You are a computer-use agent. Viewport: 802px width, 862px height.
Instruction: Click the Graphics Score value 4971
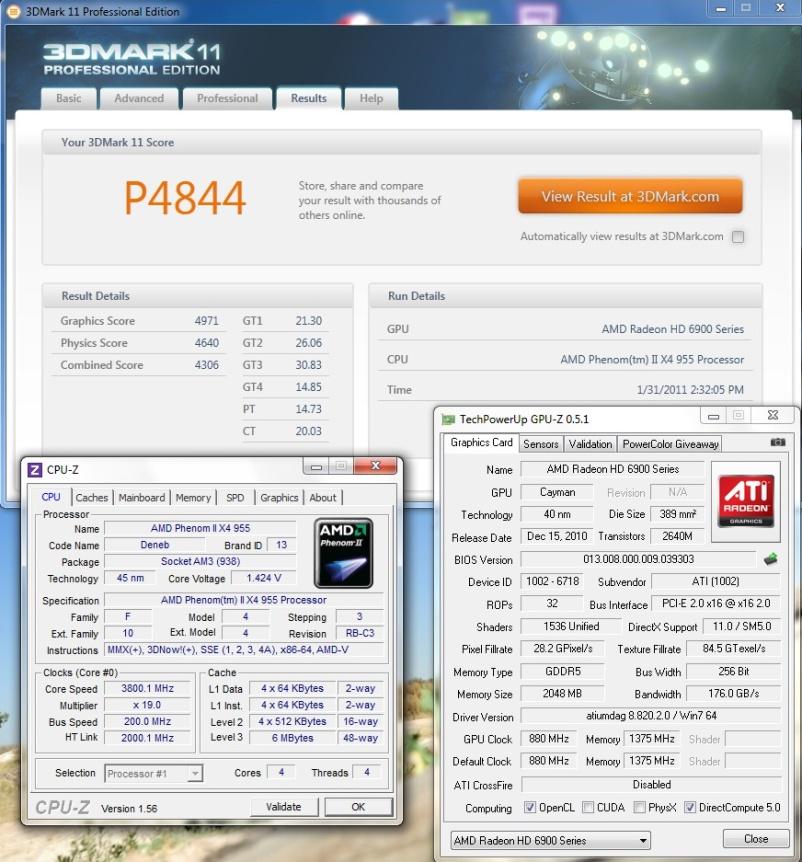(x=207, y=321)
